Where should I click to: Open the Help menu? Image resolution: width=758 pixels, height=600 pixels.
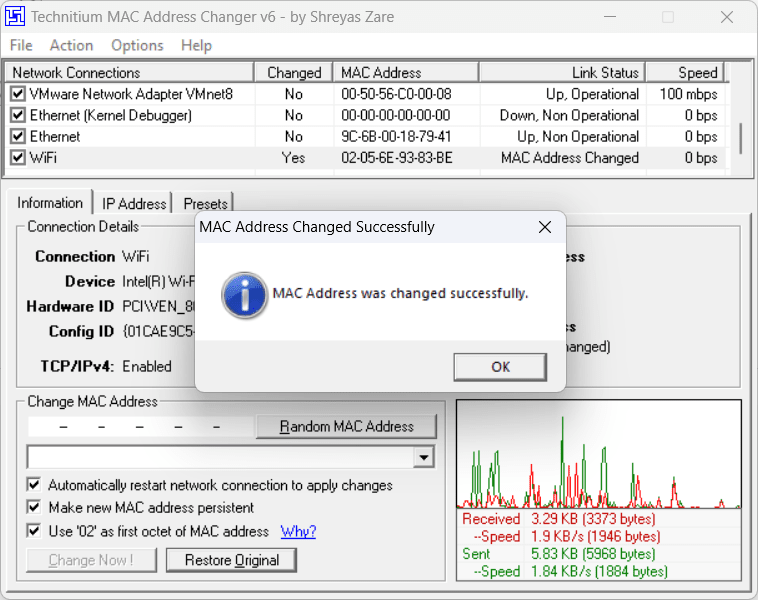coord(196,45)
